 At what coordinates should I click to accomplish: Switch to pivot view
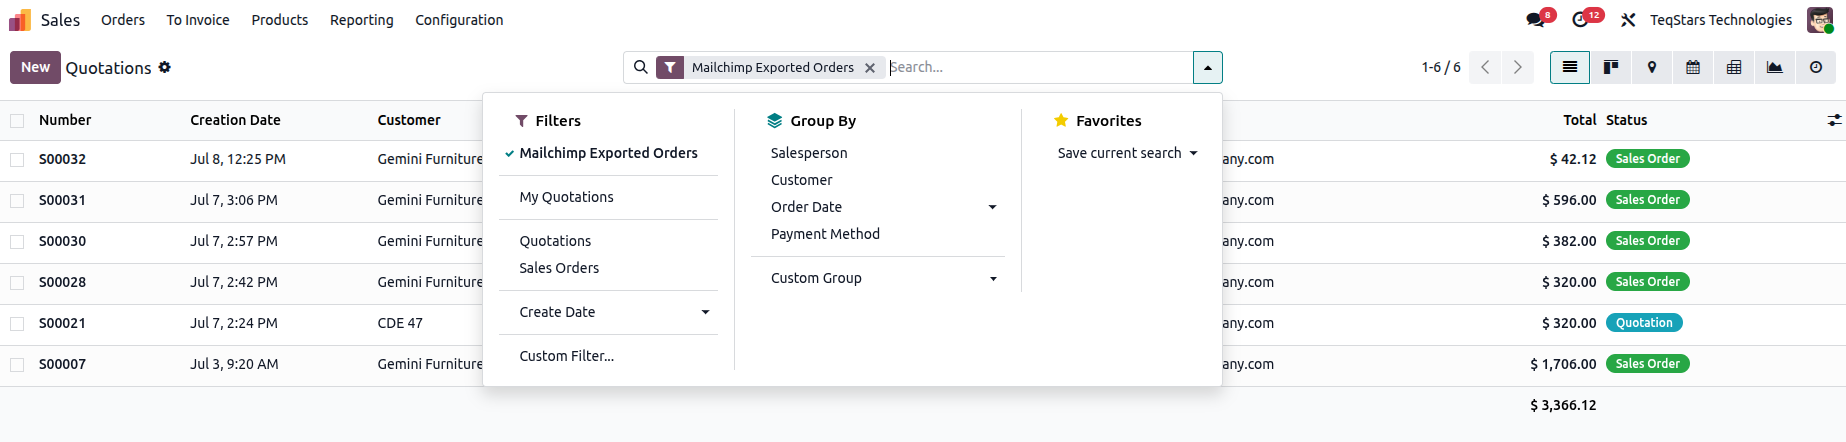pos(1734,67)
